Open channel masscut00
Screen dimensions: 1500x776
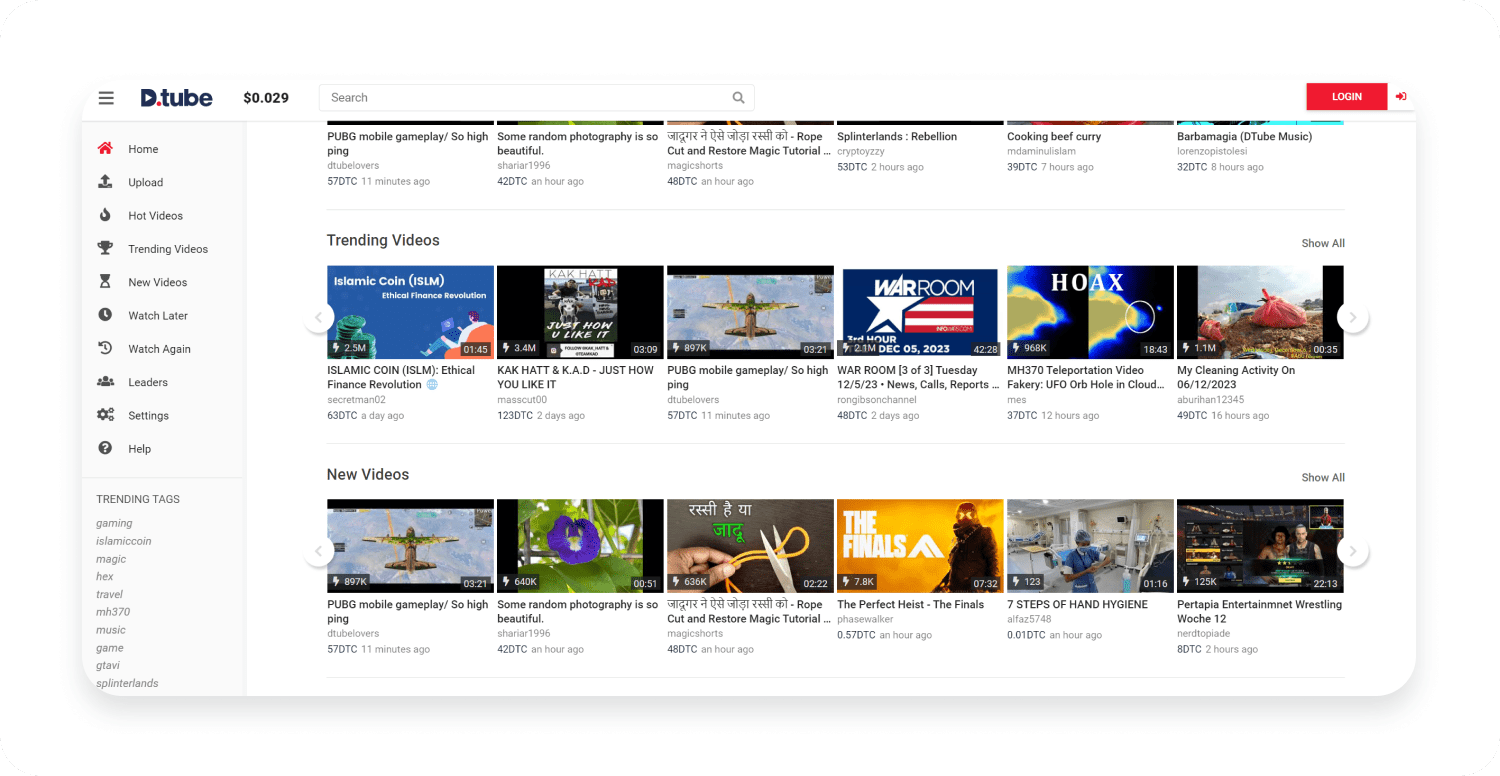tap(522, 400)
